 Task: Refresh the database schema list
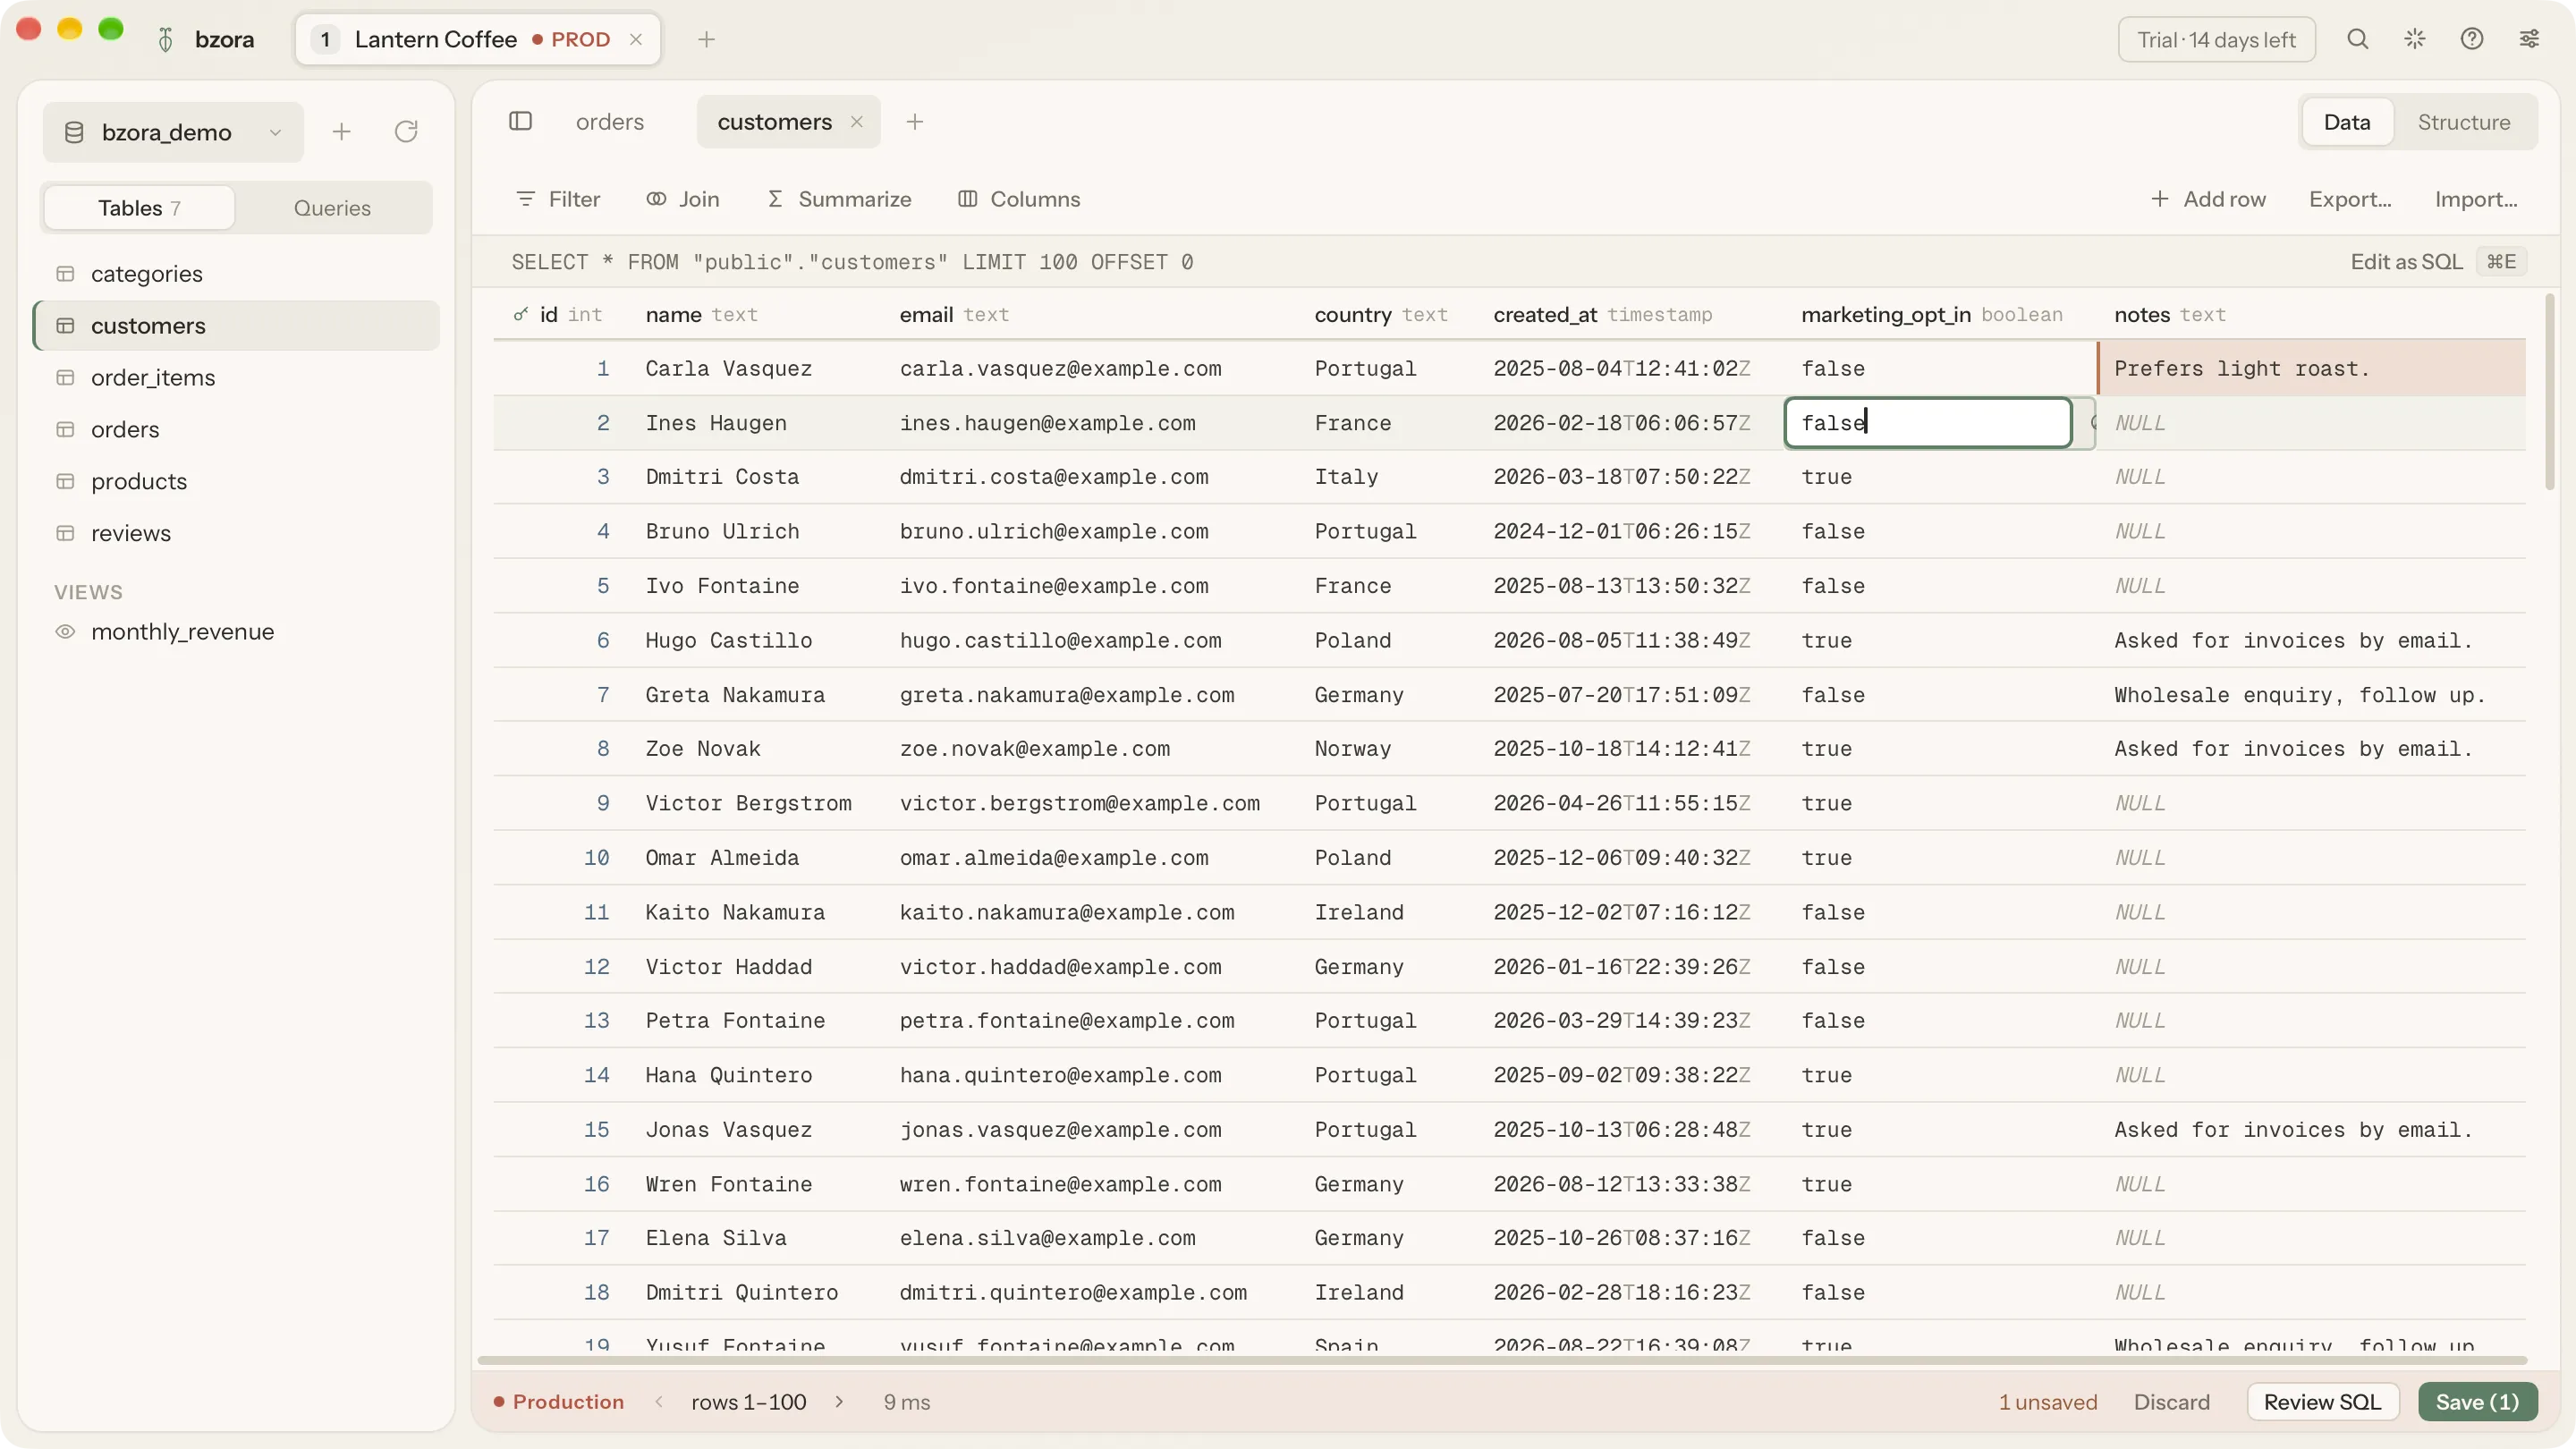[405, 132]
